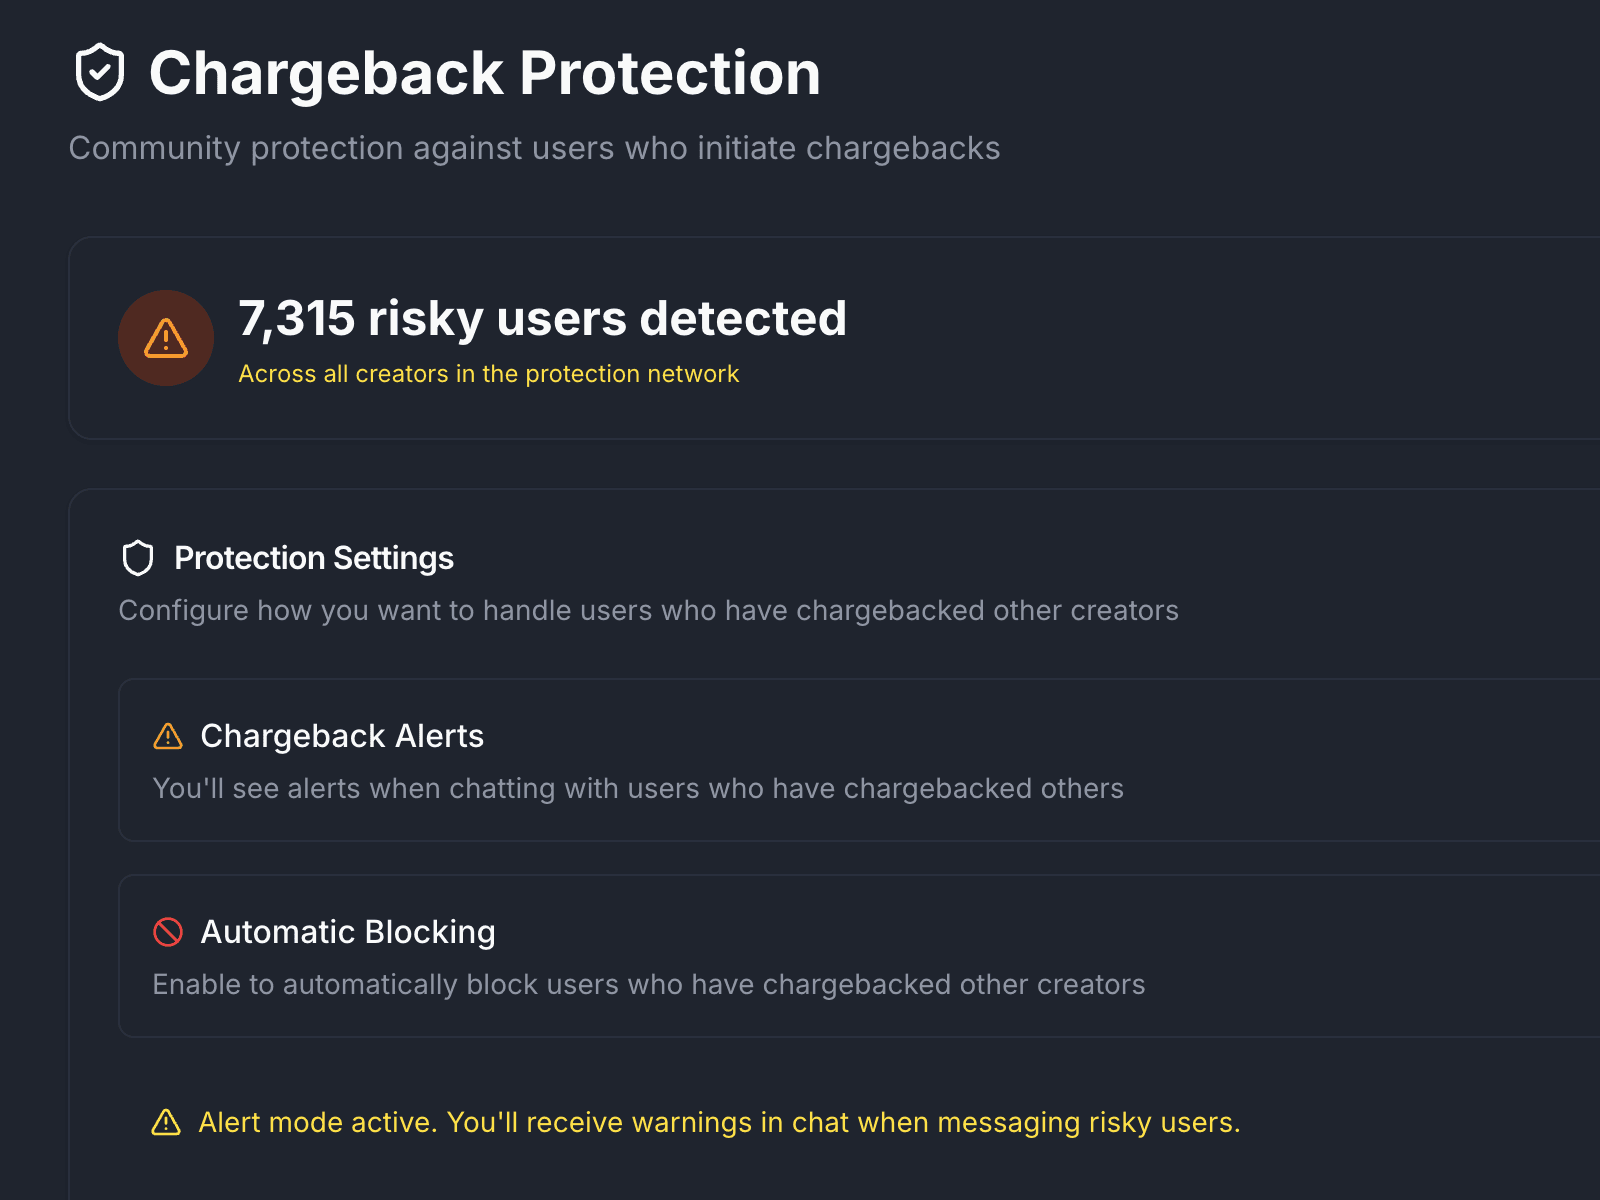The image size is (1600, 1200).
Task: Click the Chargeback Protection page title
Action: 483,72
